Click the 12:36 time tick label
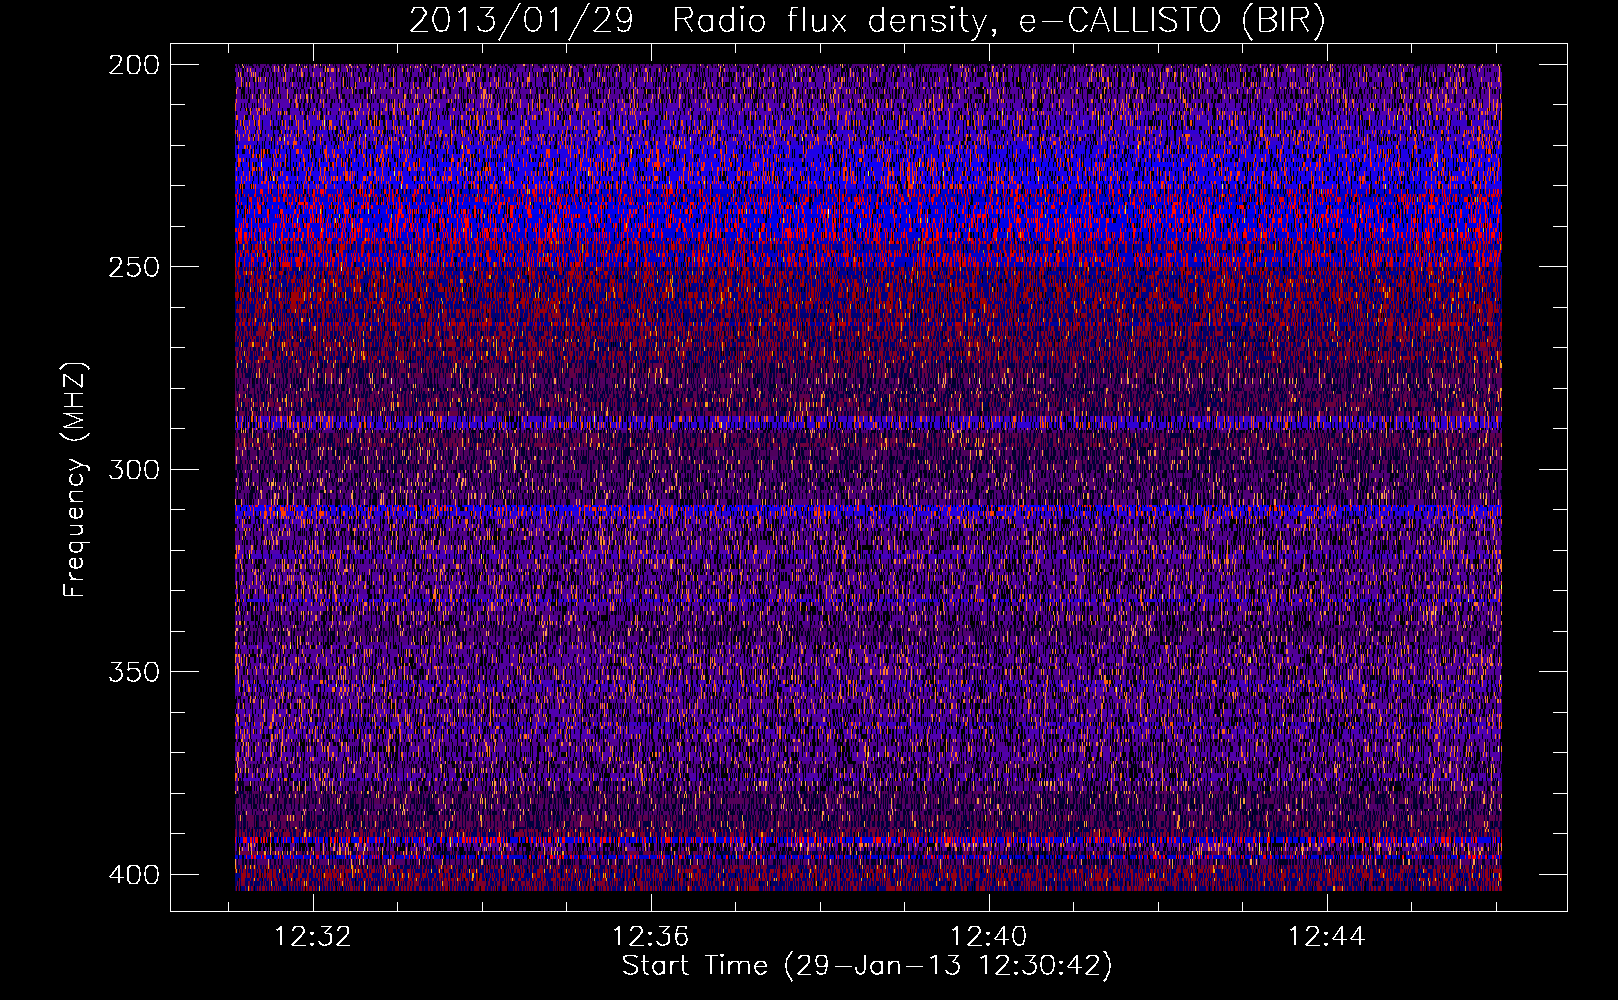This screenshot has height=1000, width=1618. pos(651,937)
